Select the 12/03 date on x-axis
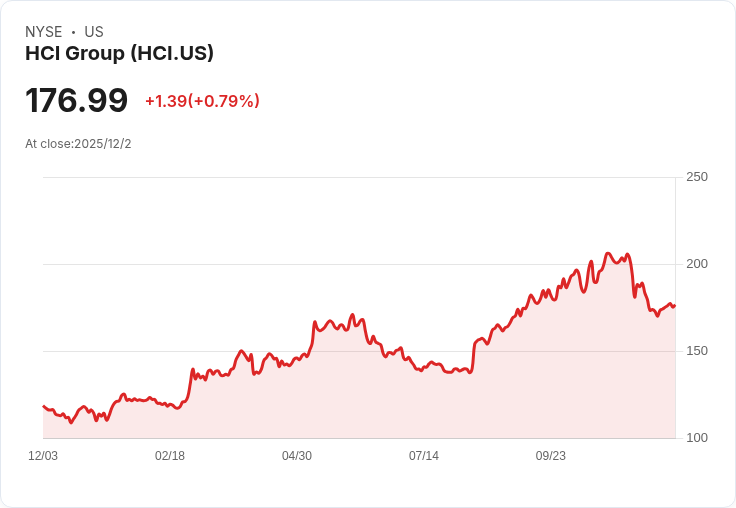736x508 pixels. pos(43,456)
